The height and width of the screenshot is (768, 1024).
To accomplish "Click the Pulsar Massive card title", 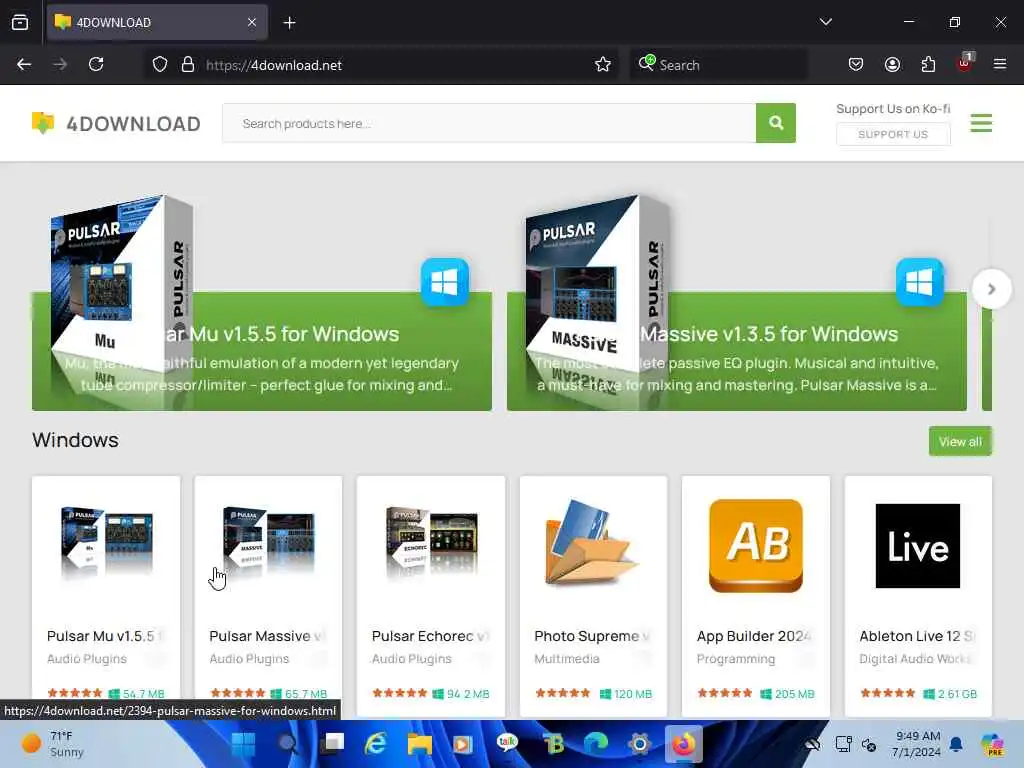I will tap(266, 636).
